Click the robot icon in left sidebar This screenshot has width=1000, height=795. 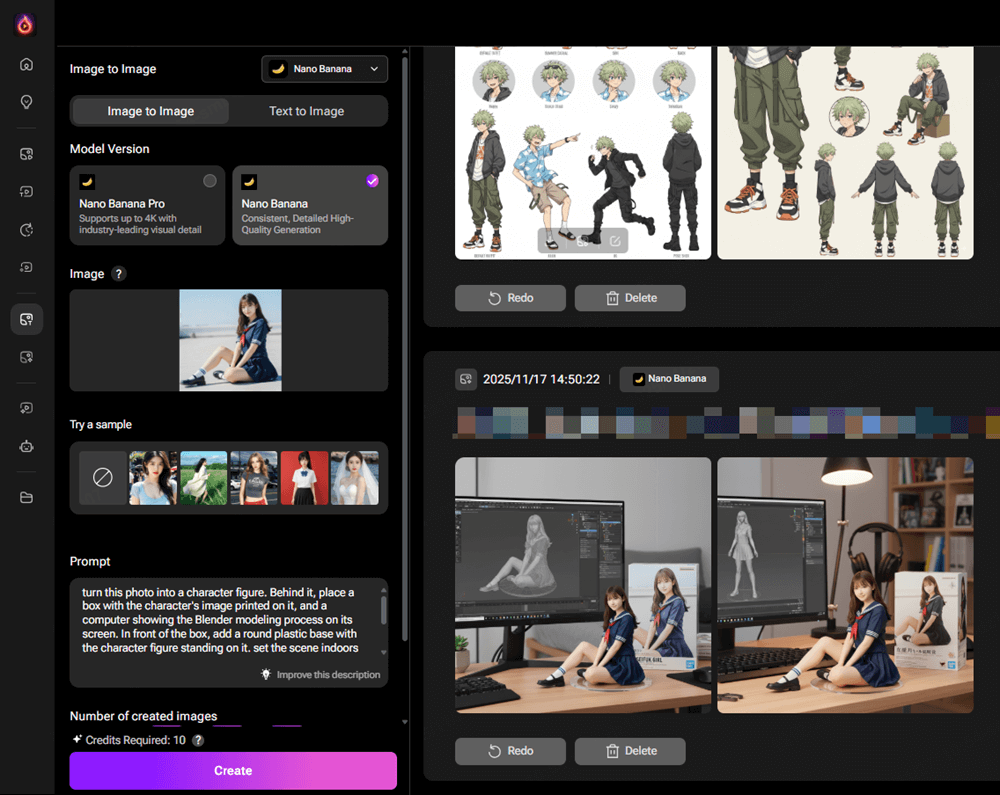click(x=26, y=446)
